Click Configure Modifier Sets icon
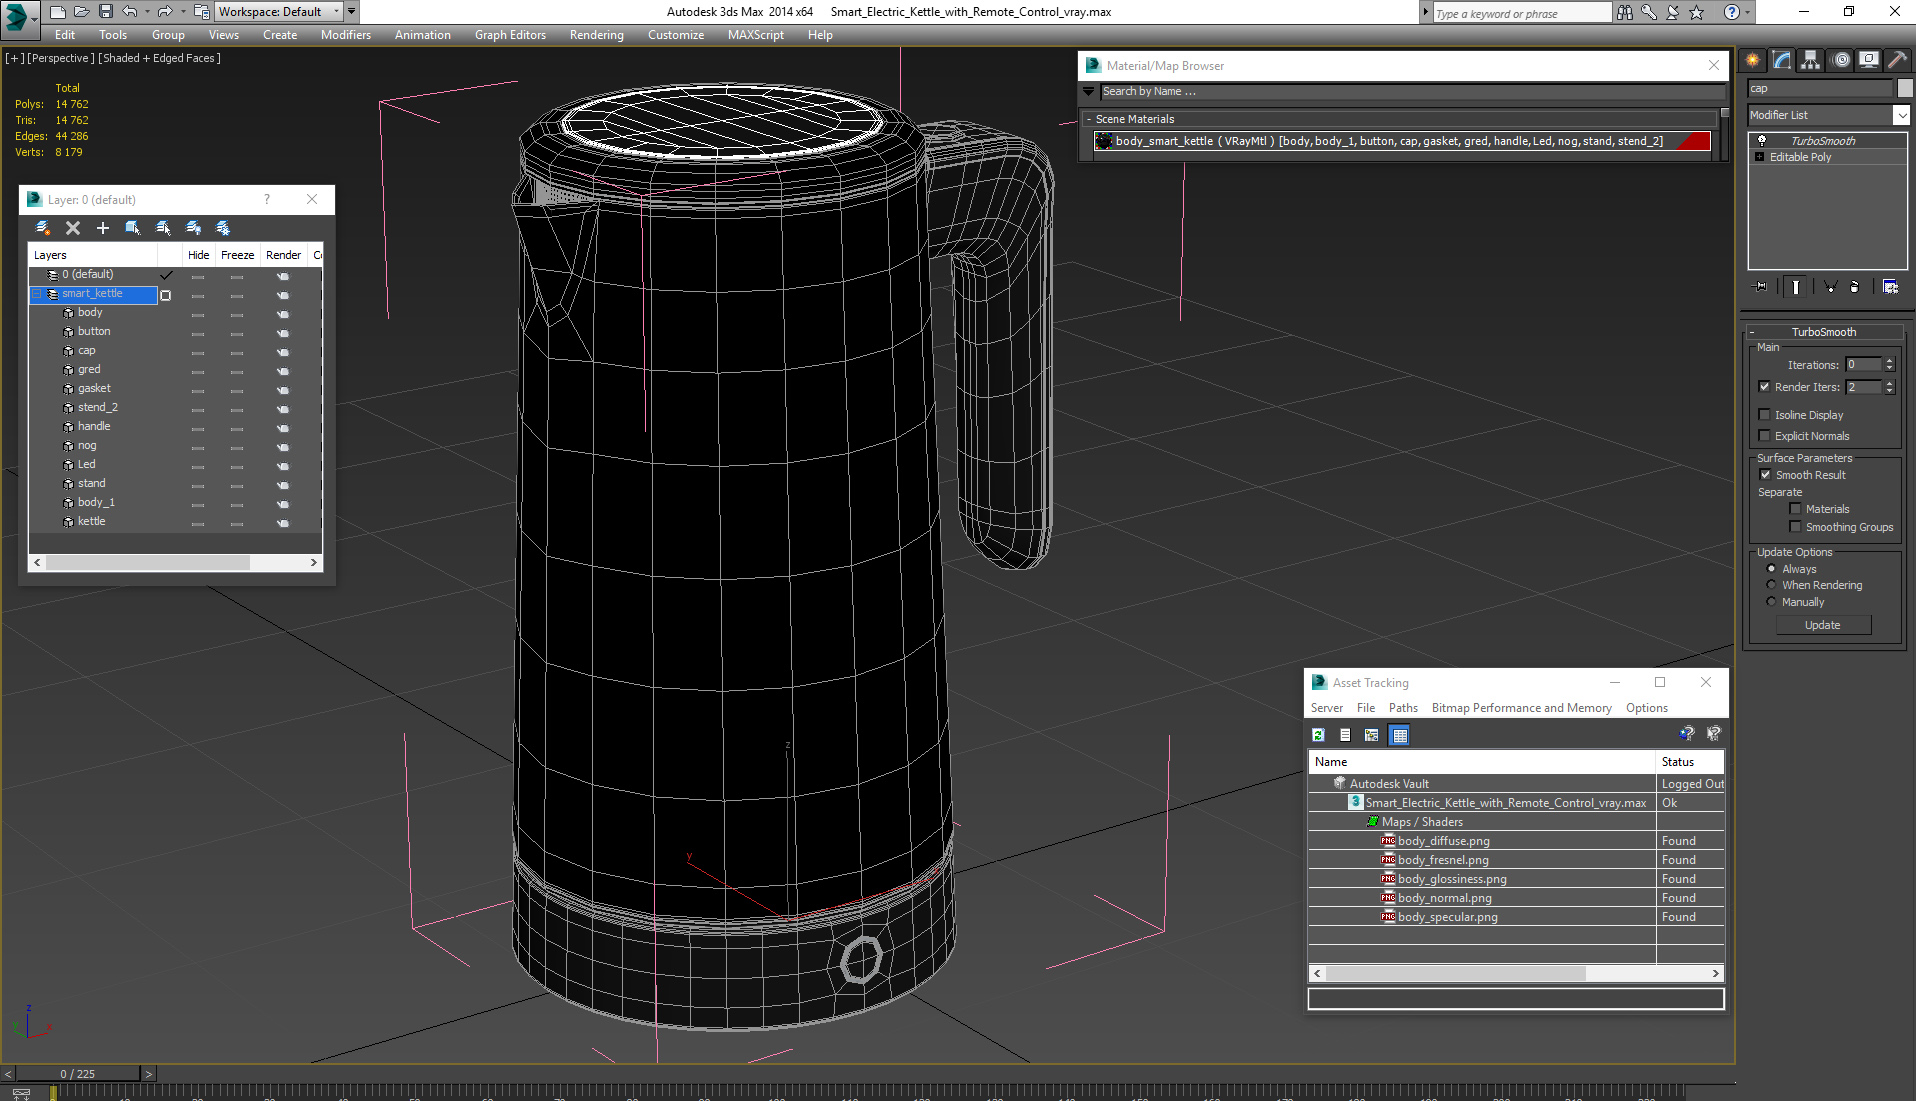1916x1101 pixels. click(x=1890, y=287)
